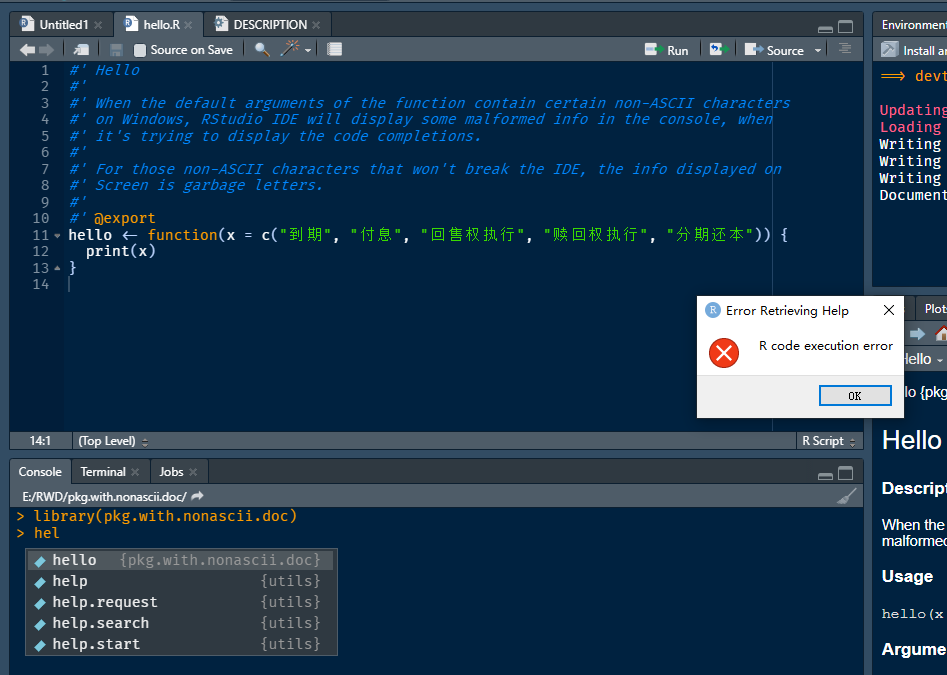Viewport: 947px width, 675px height.
Task: Click the Re-run previous code region icon
Action: 716,48
